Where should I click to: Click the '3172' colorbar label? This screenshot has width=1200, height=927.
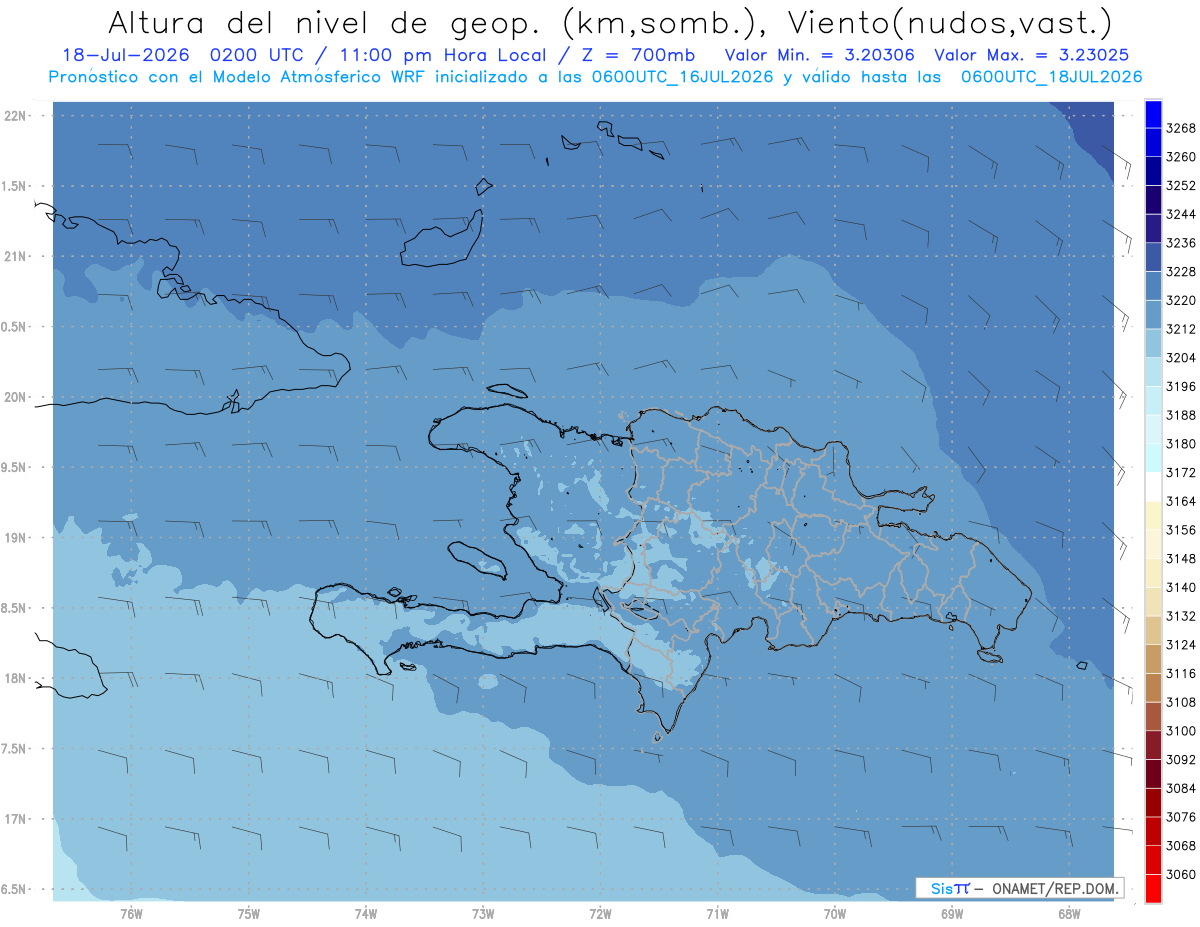(x=1180, y=473)
